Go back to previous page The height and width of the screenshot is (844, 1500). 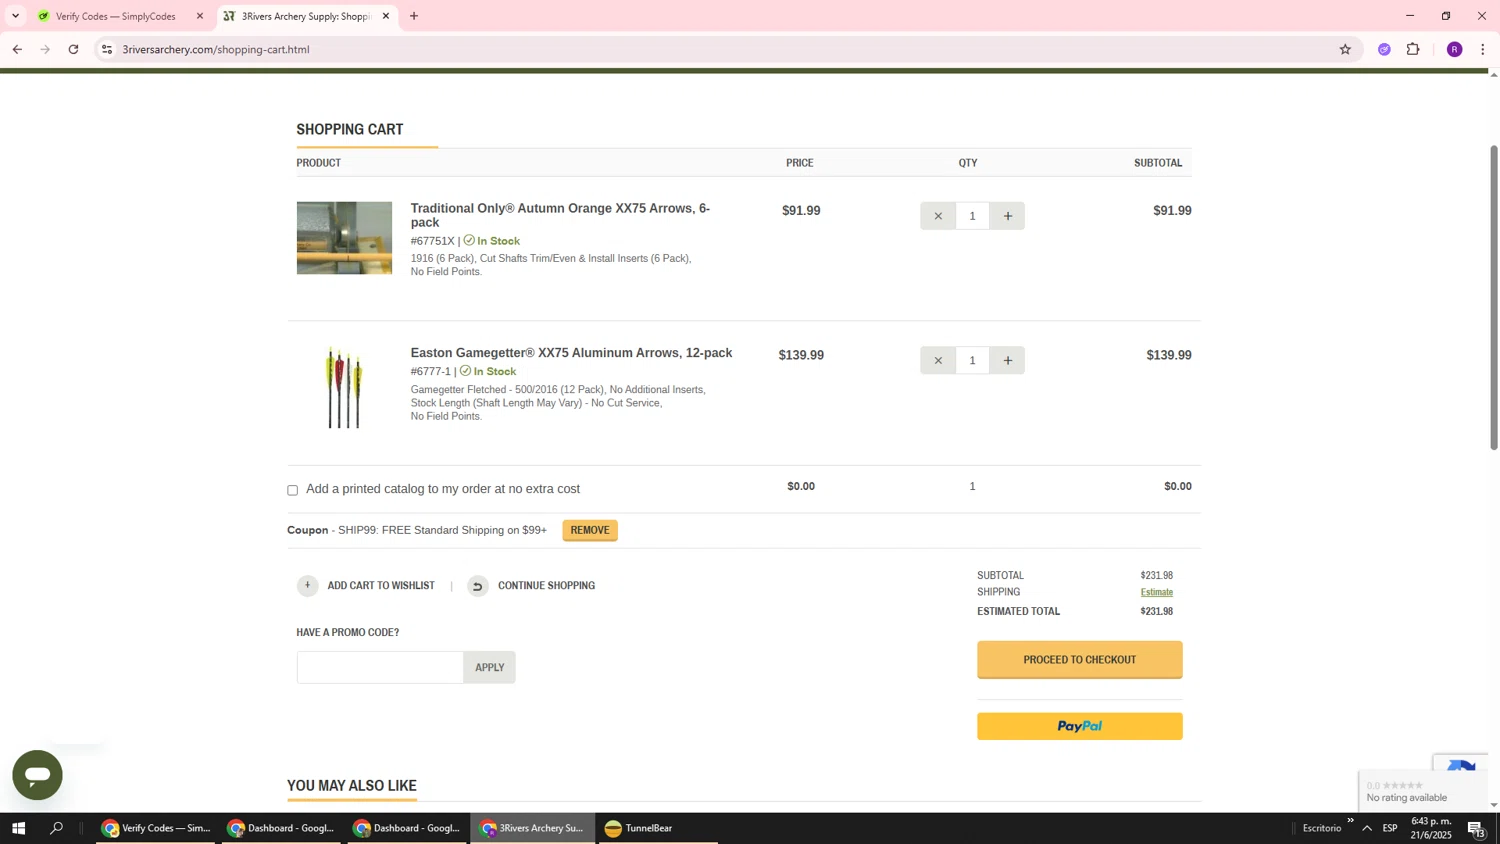tap(17, 49)
